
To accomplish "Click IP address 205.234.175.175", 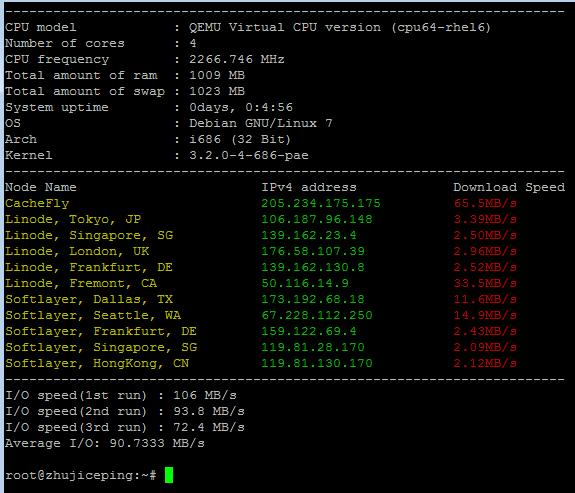I will (321, 204).
